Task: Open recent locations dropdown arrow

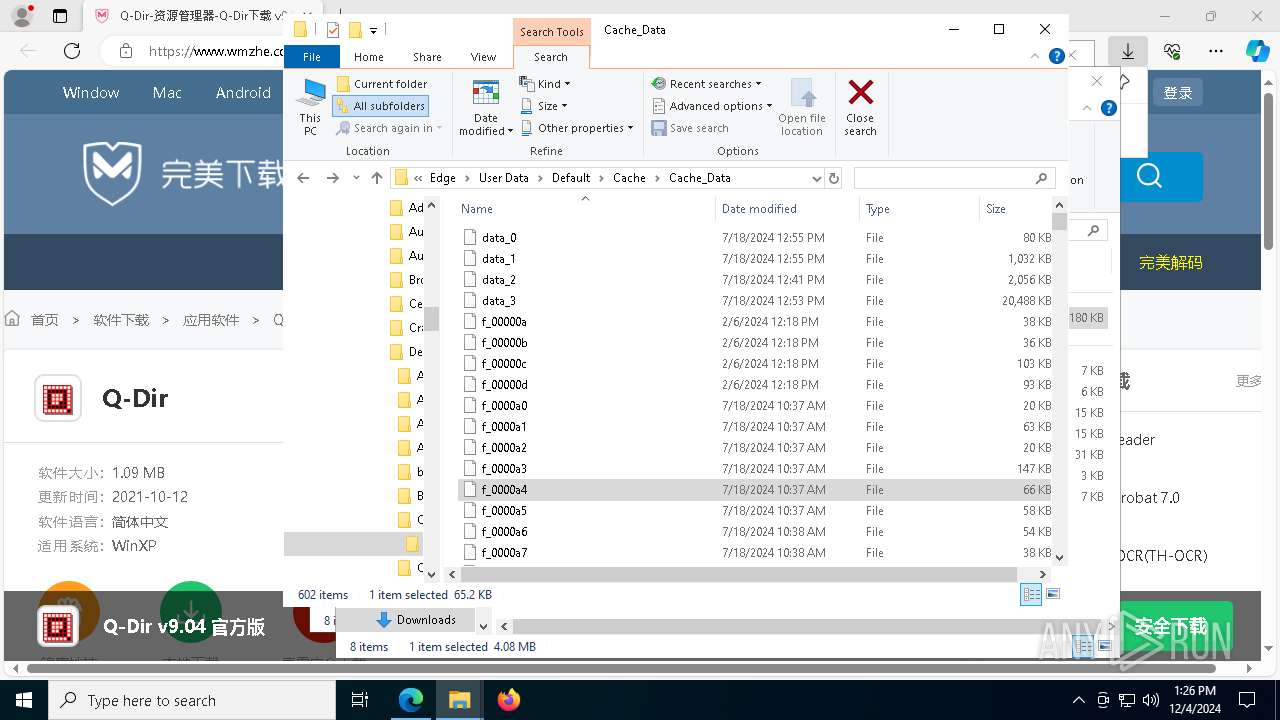Action: (356, 178)
